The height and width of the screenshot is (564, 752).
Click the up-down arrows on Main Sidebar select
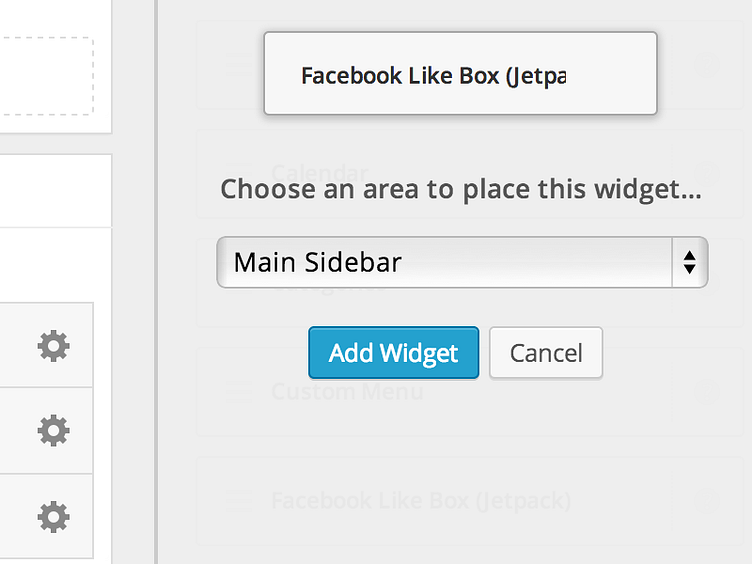pos(689,262)
